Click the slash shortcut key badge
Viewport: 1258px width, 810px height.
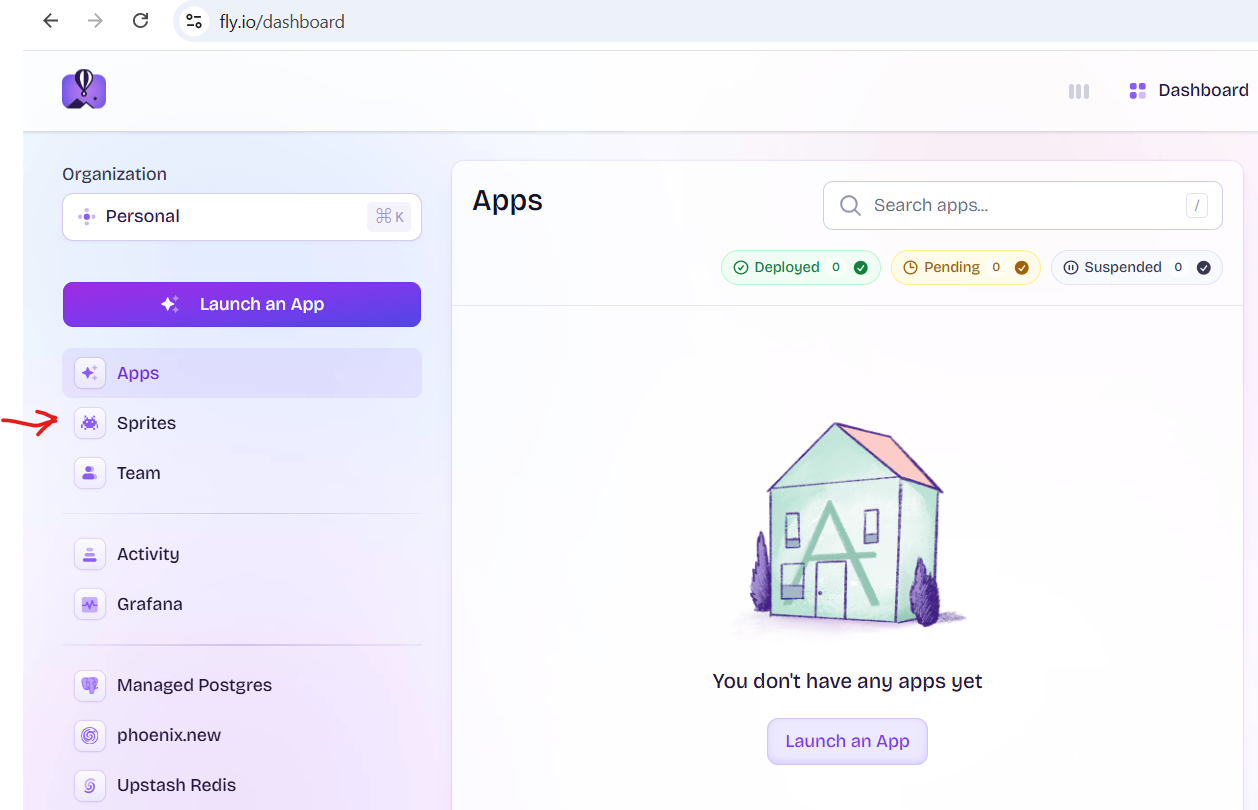(1197, 206)
